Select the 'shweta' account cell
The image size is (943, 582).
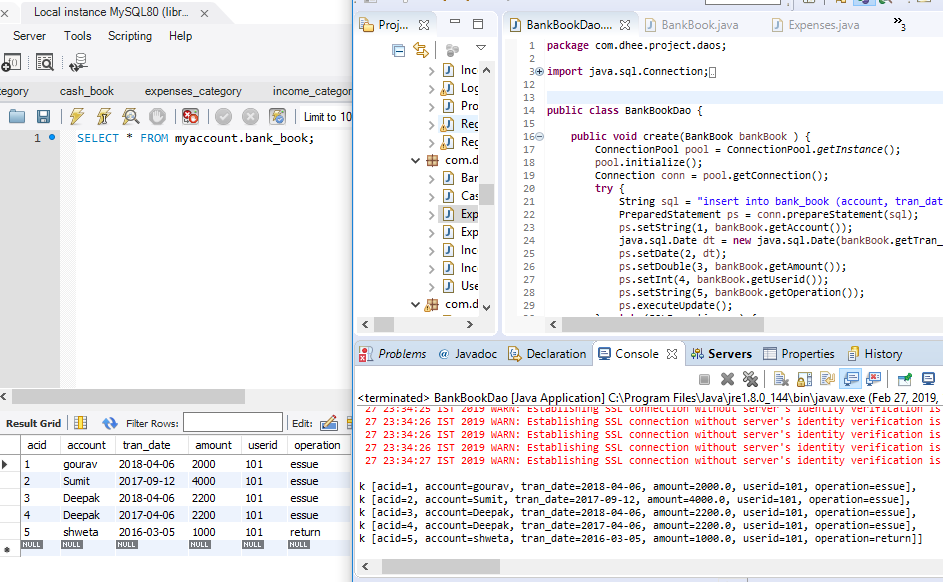[81, 532]
